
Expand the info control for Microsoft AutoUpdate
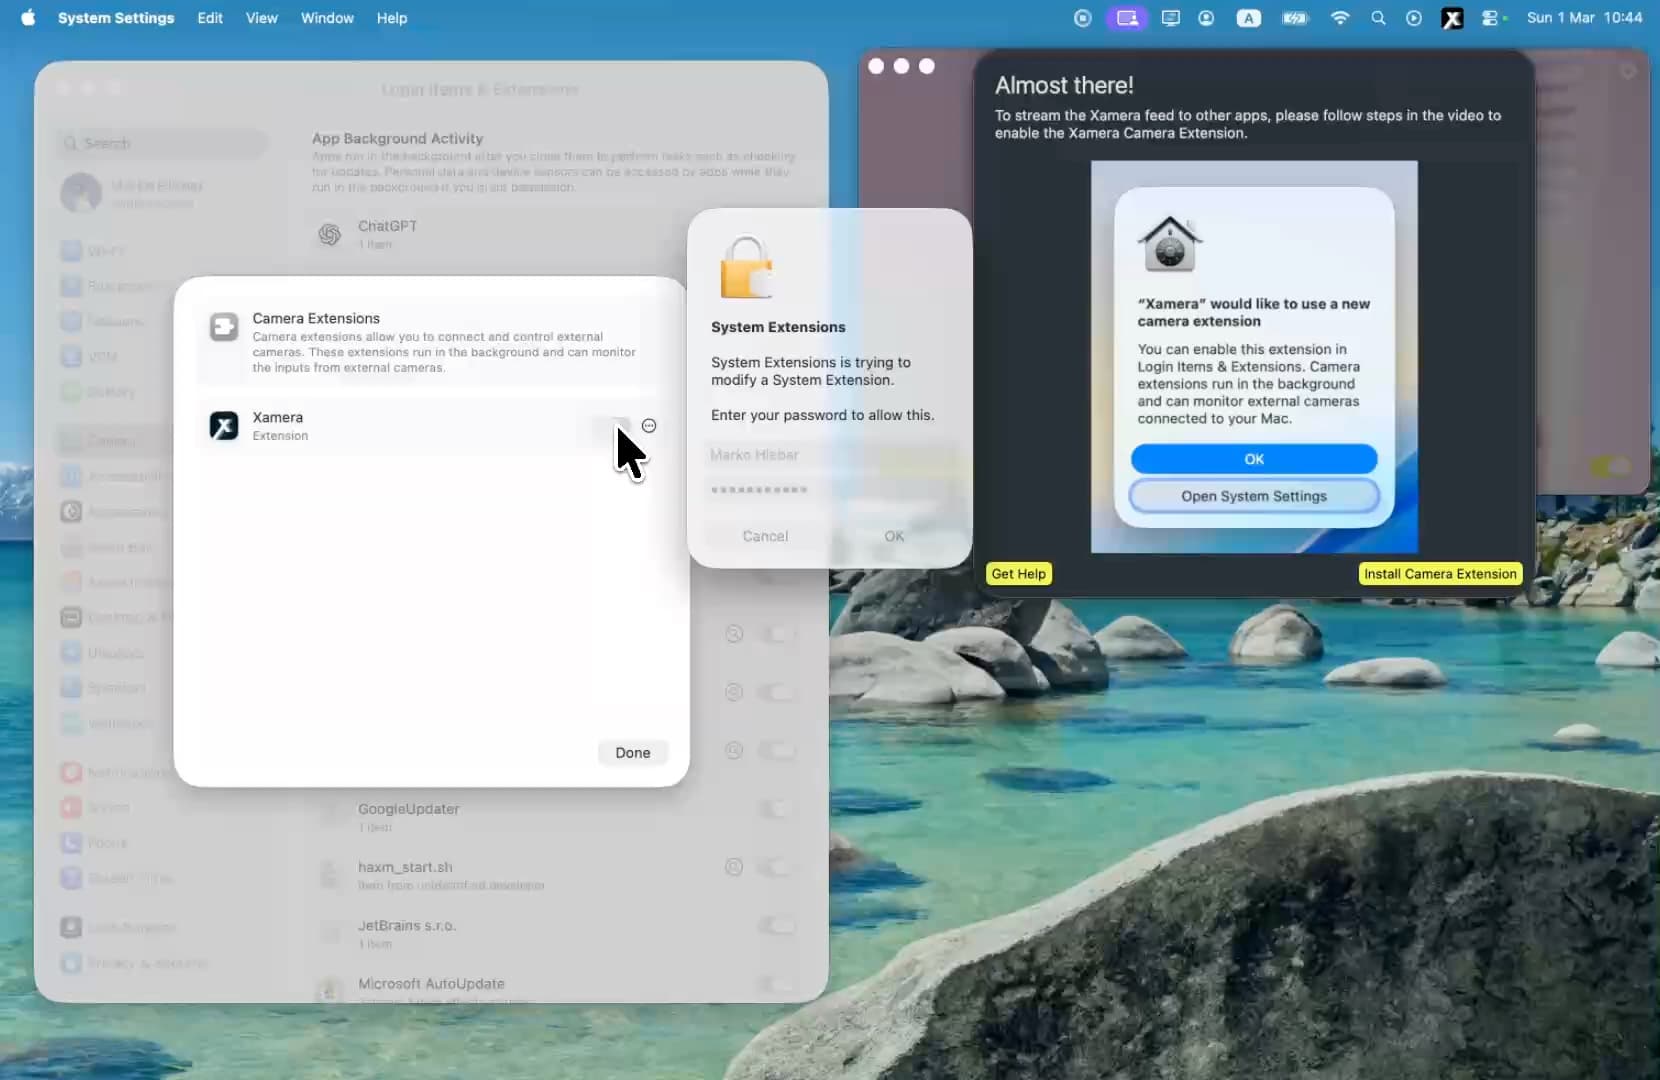tap(735, 984)
